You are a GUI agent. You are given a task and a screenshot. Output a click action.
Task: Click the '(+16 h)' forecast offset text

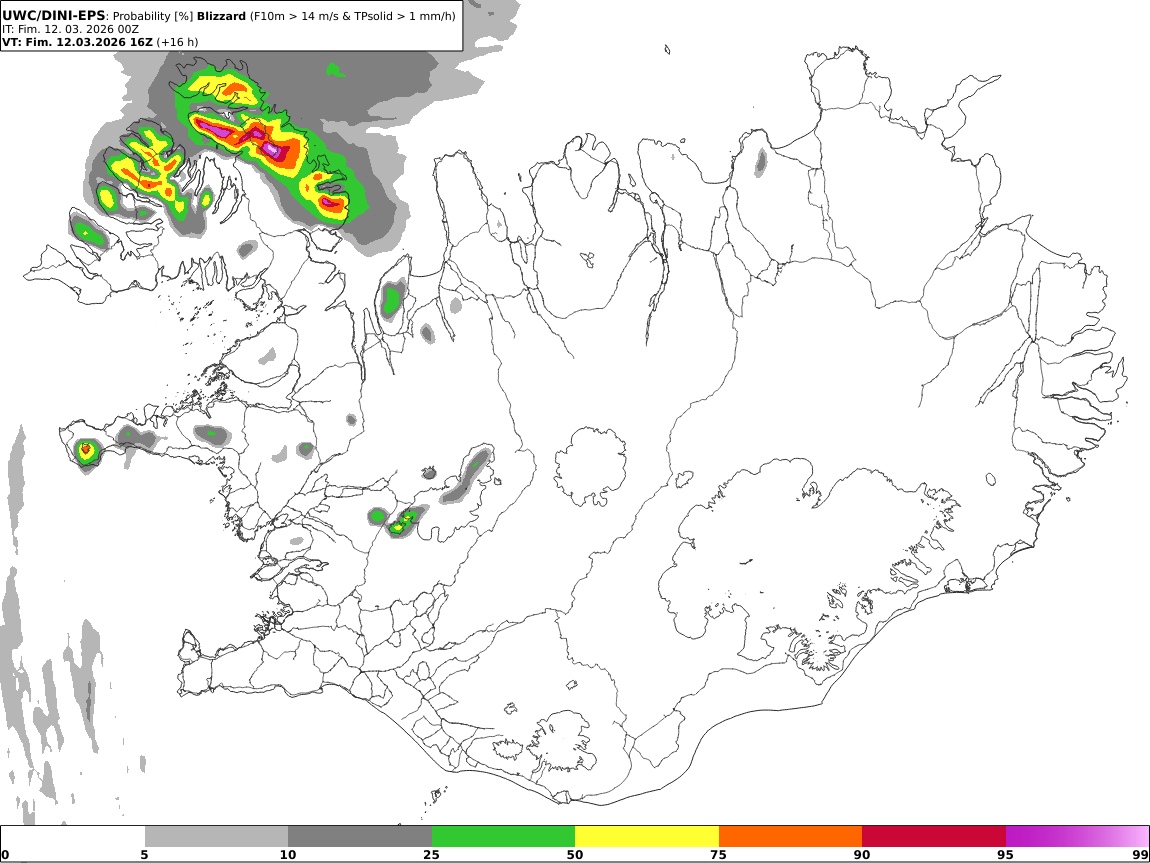click(177, 42)
